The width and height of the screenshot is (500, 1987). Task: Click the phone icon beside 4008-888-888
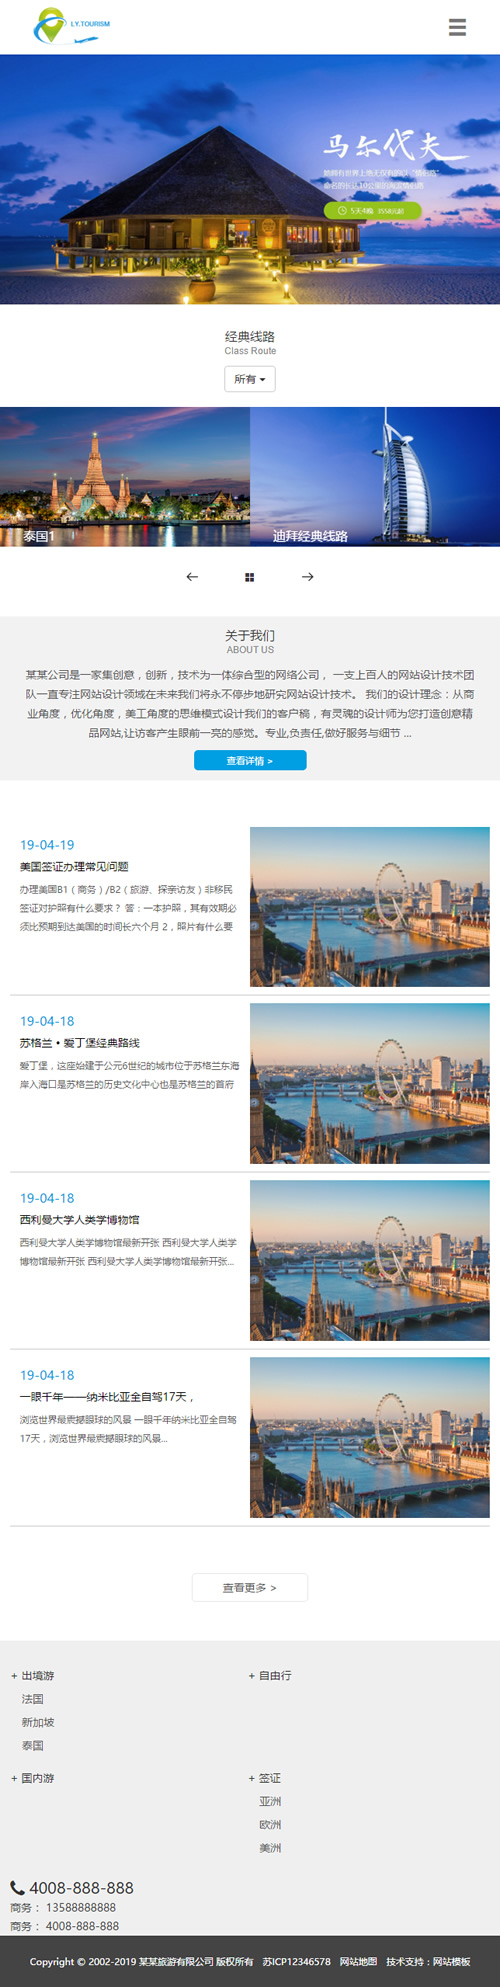17,1888
